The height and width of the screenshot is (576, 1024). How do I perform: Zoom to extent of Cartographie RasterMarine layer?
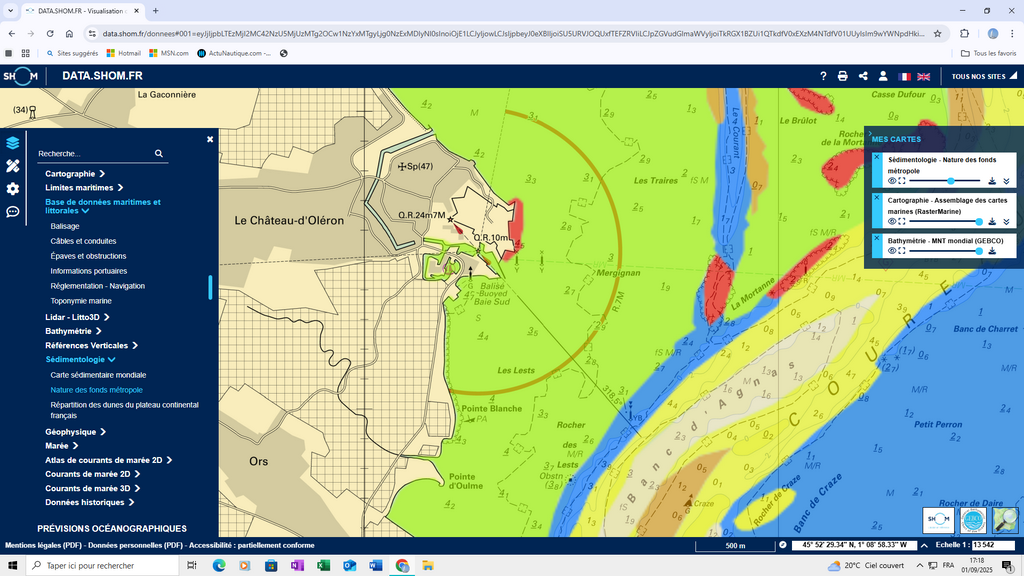tap(902, 221)
